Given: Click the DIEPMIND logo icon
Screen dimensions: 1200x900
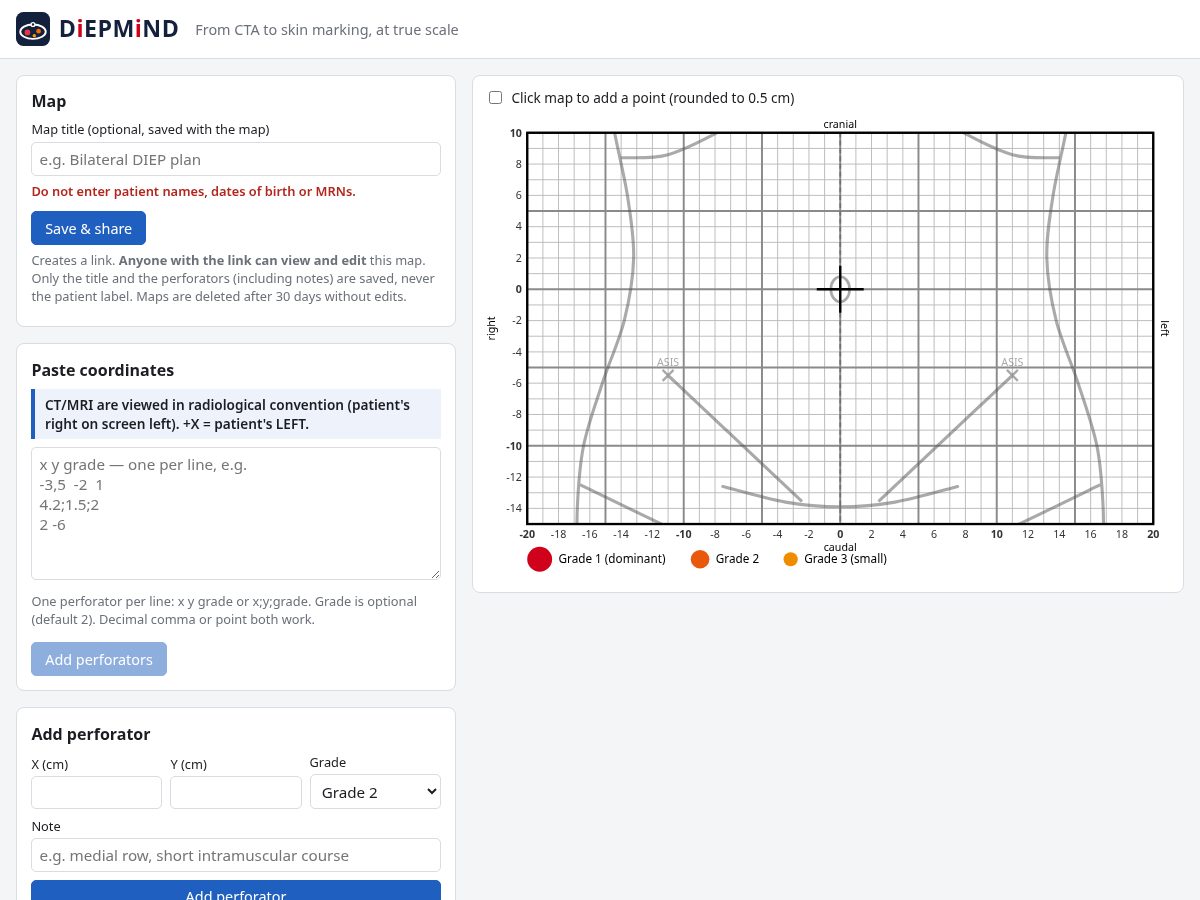Looking at the screenshot, I should coord(33,29).
